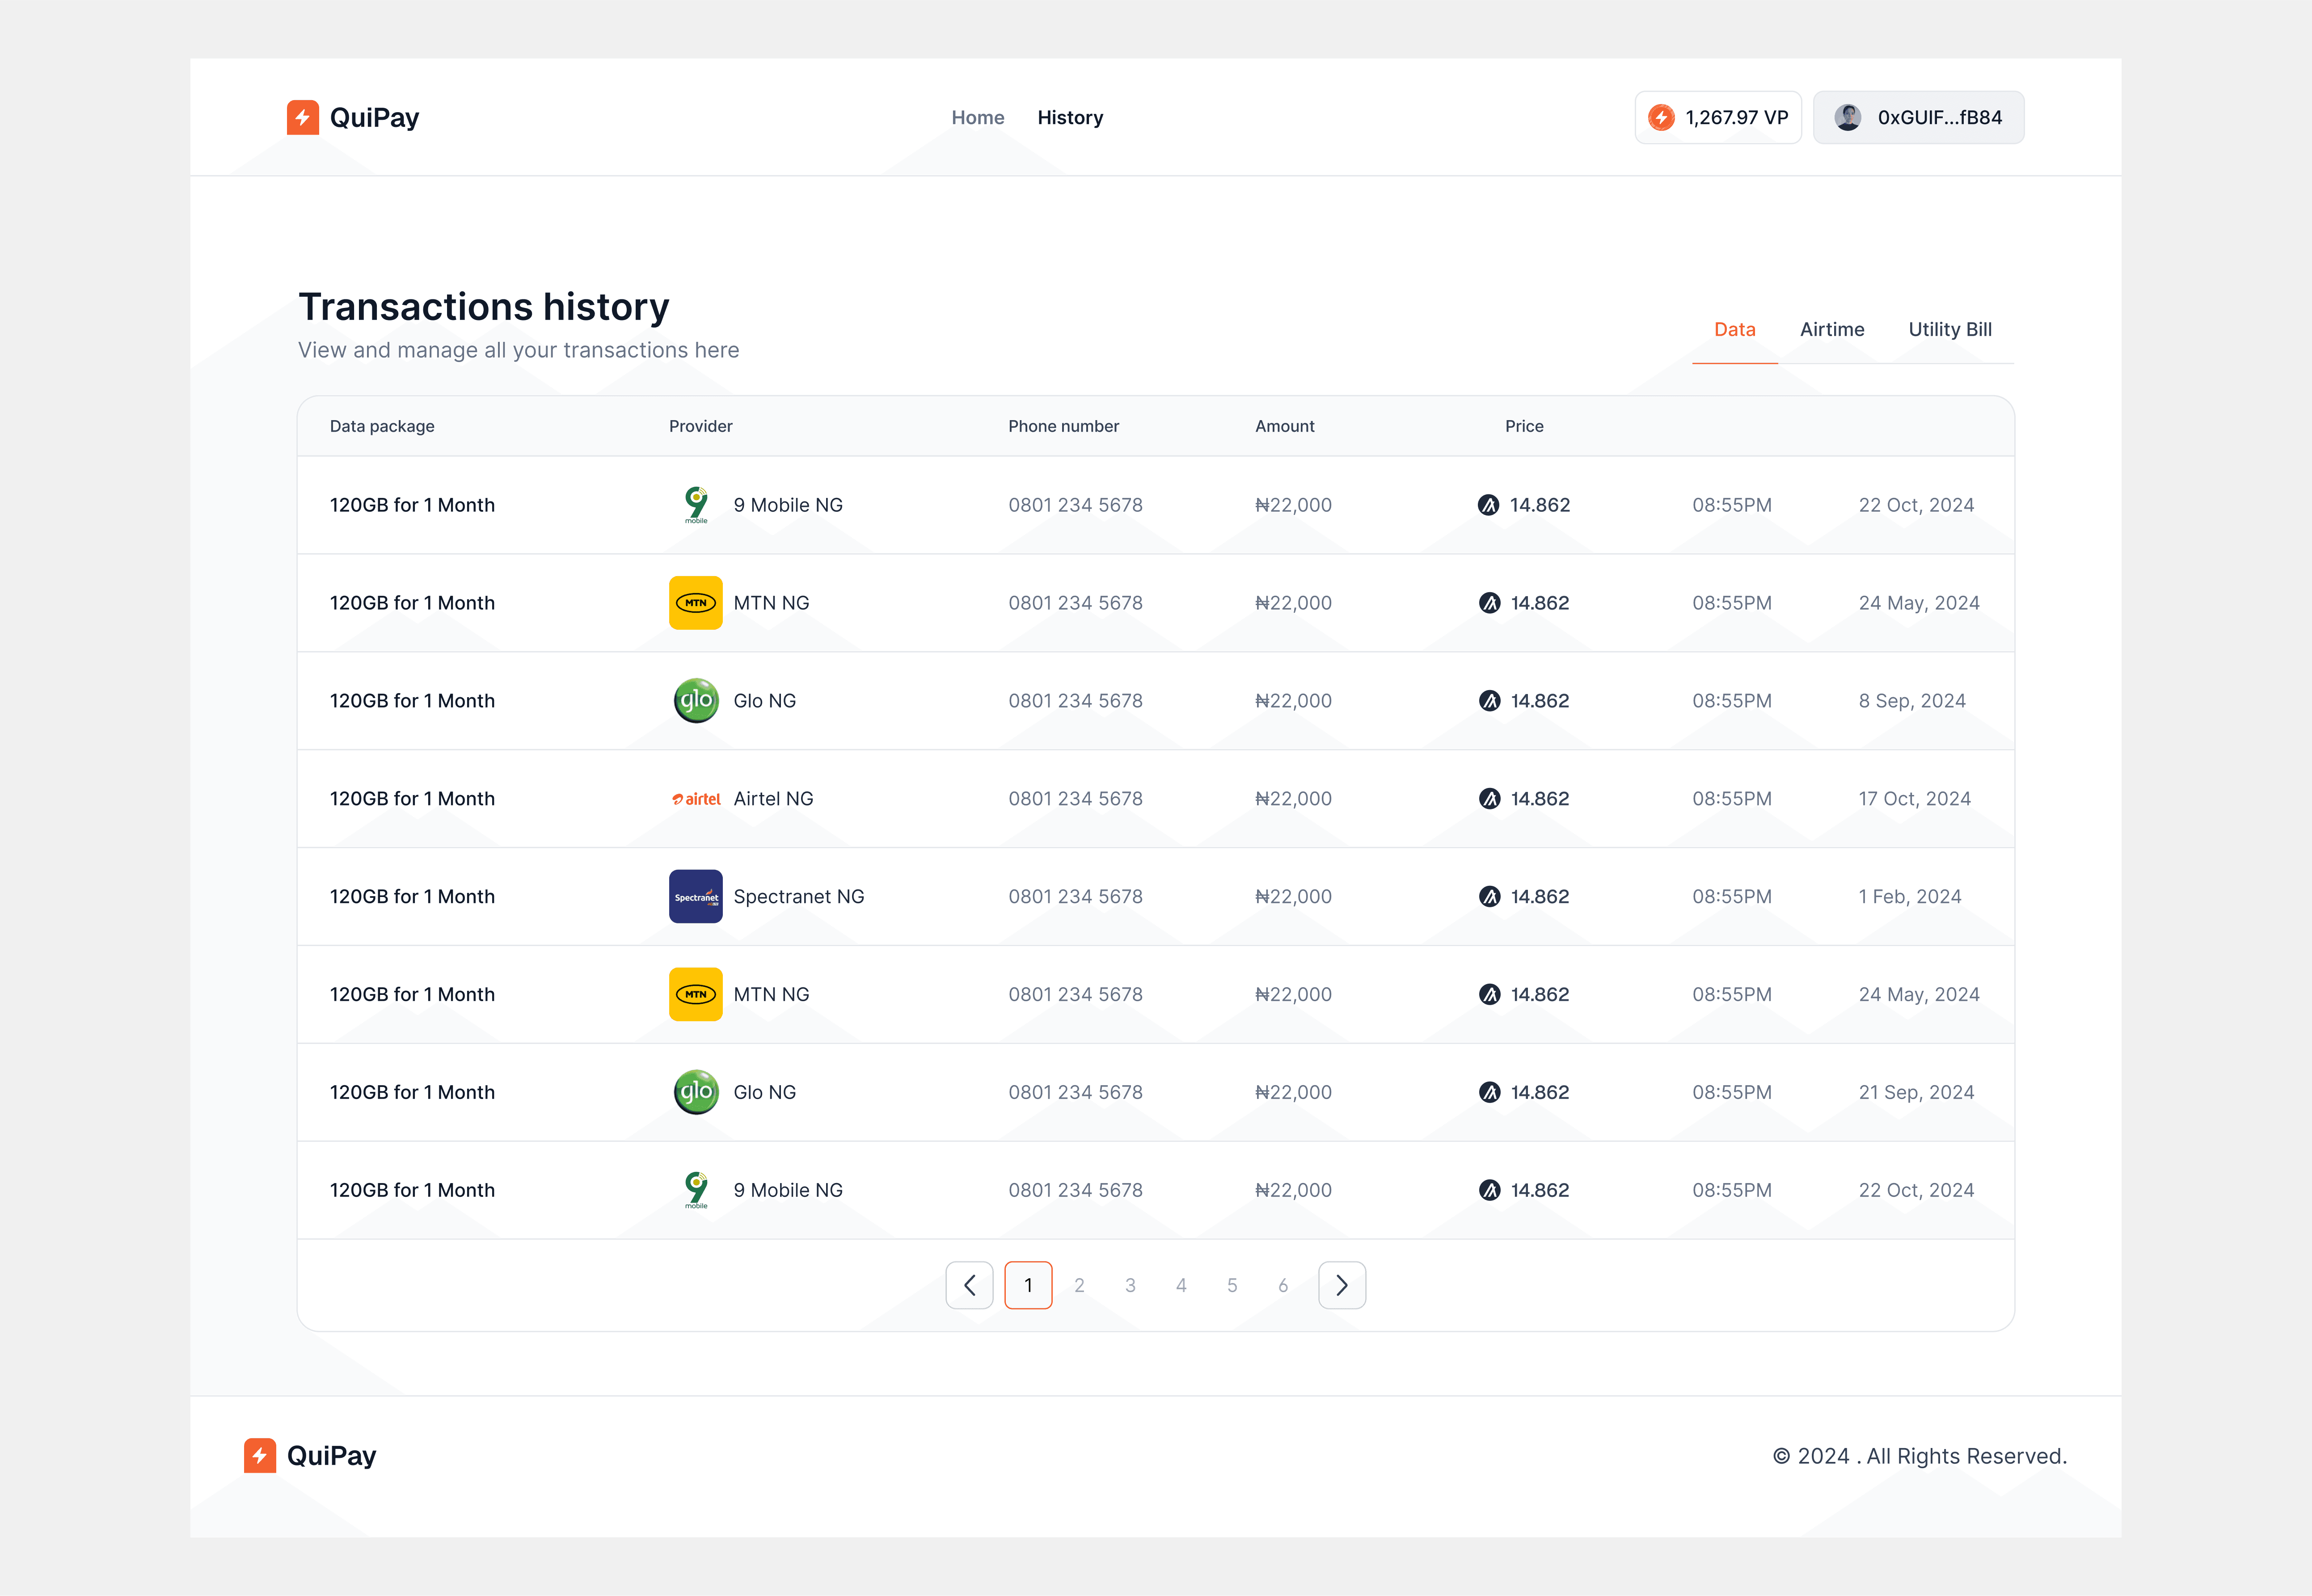This screenshot has height=1596, width=2312.
Task: Navigate to the Home menu item
Action: pos(977,117)
